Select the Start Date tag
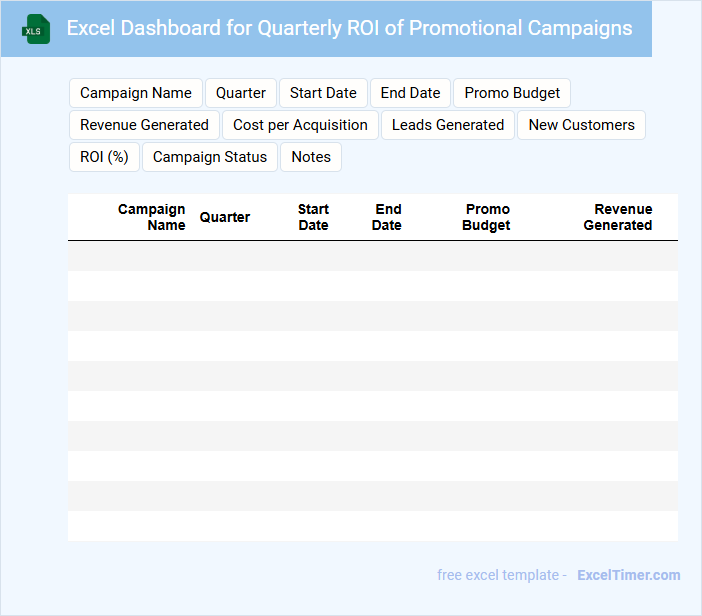 click(x=323, y=93)
